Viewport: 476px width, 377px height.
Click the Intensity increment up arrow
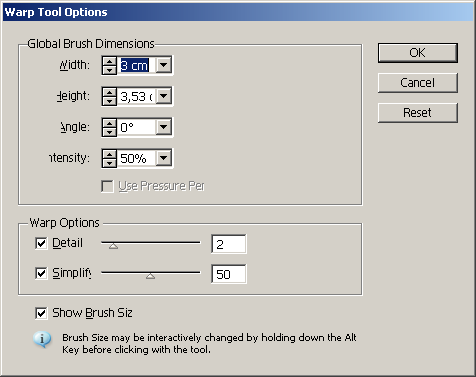tap(109, 154)
